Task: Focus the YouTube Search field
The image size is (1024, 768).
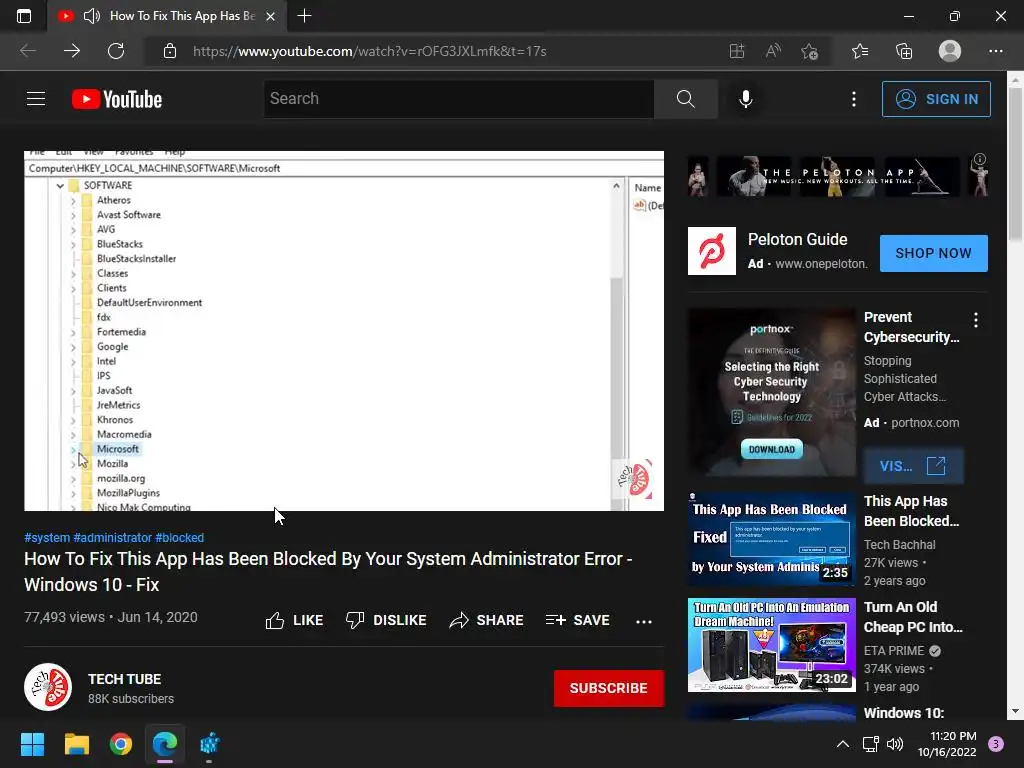Action: [458, 99]
